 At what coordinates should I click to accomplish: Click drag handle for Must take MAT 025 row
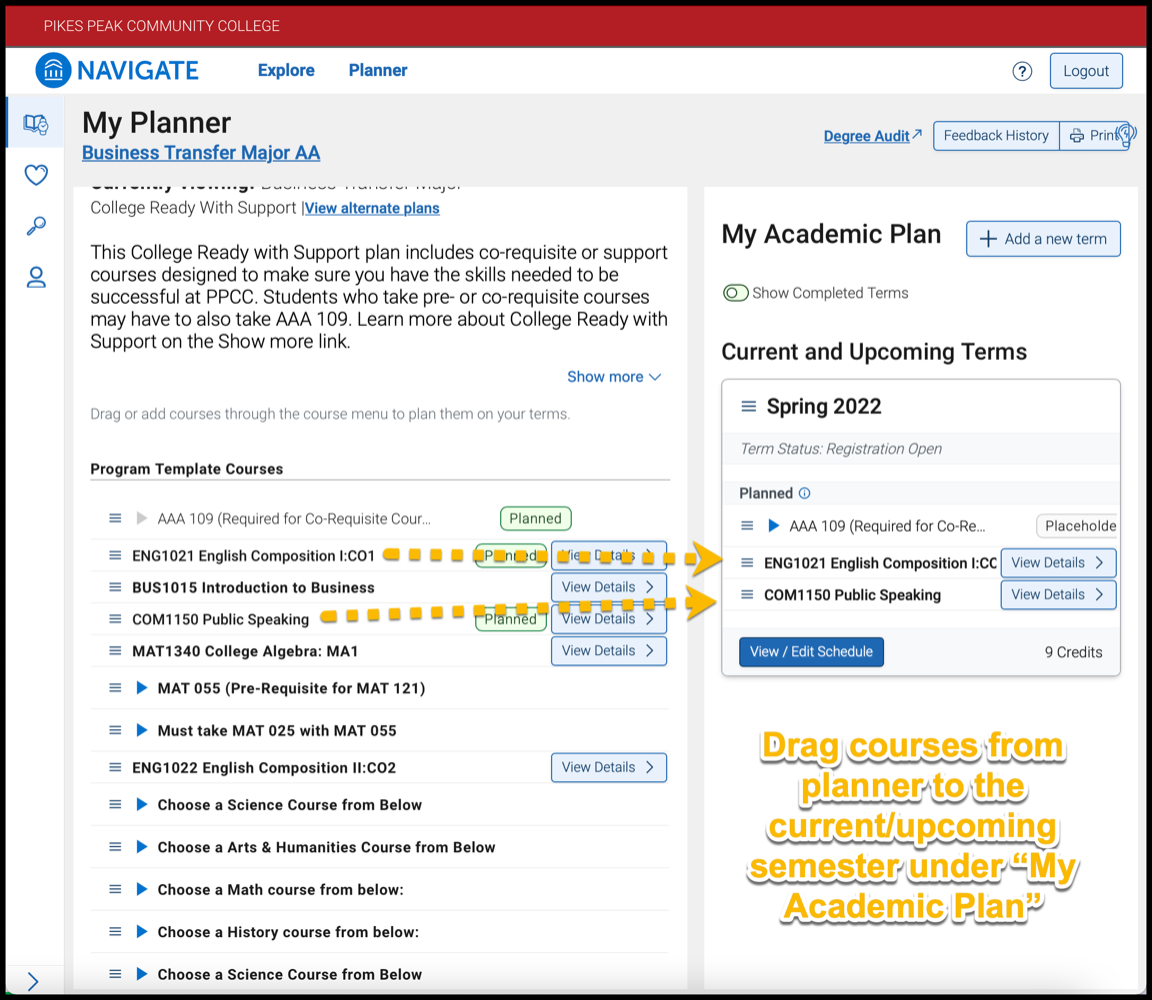point(115,730)
